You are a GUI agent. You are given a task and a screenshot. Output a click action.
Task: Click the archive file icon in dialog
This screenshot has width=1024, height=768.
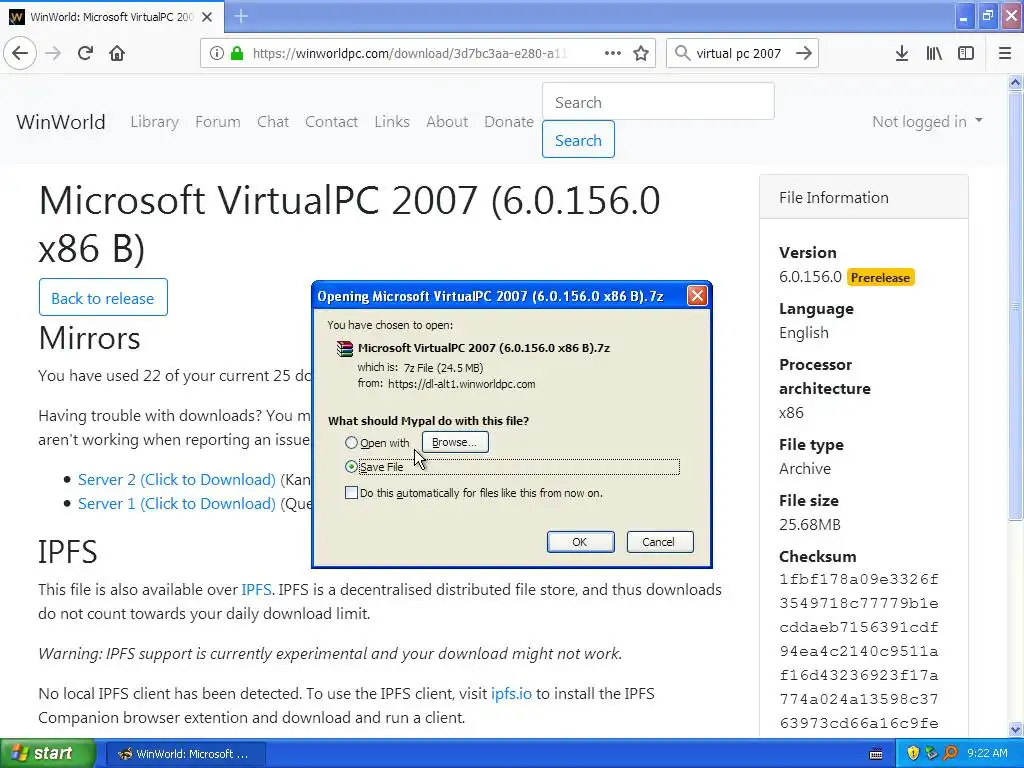(x=344, y=348)
